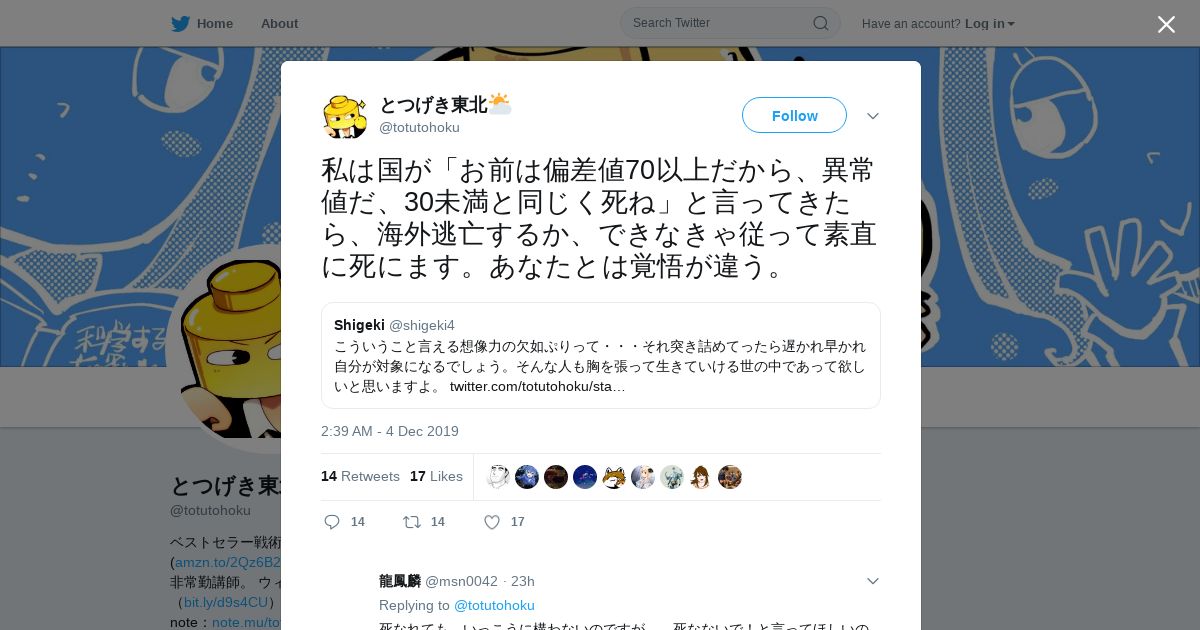
Task: Focus the Search Twitter field
Action: click(x=730, y=23)
